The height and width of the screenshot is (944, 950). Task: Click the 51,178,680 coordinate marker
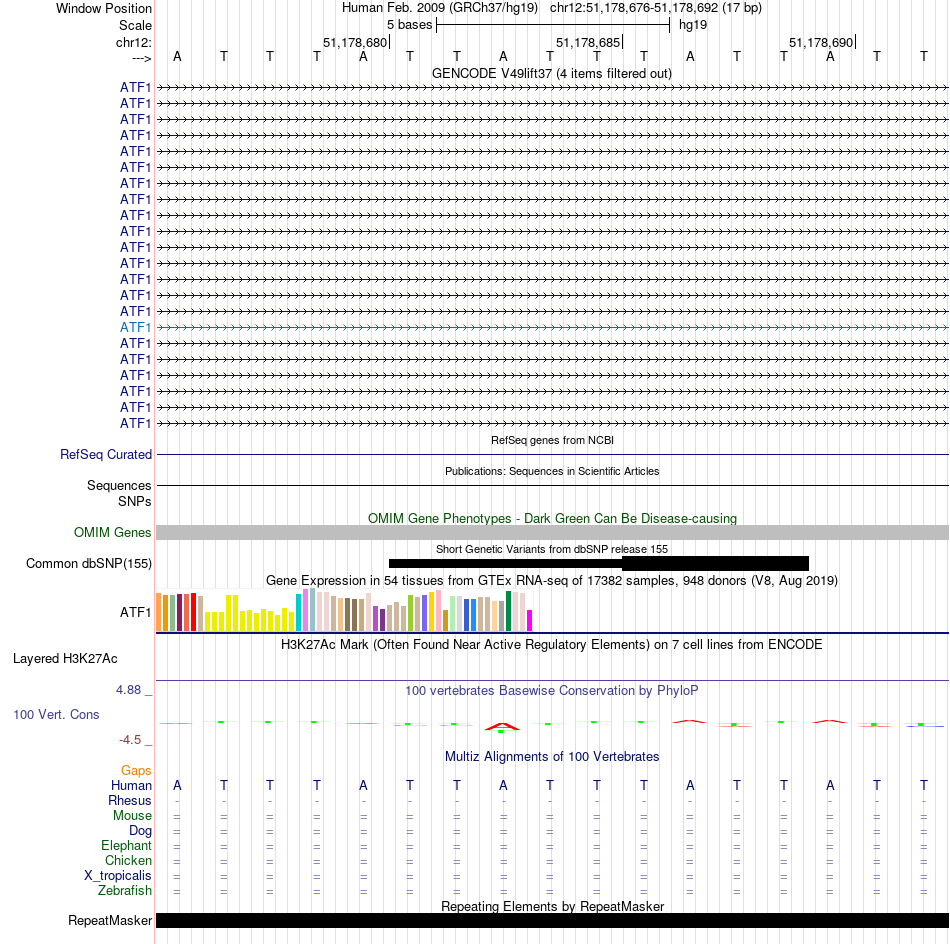click(x=354, y=42)
